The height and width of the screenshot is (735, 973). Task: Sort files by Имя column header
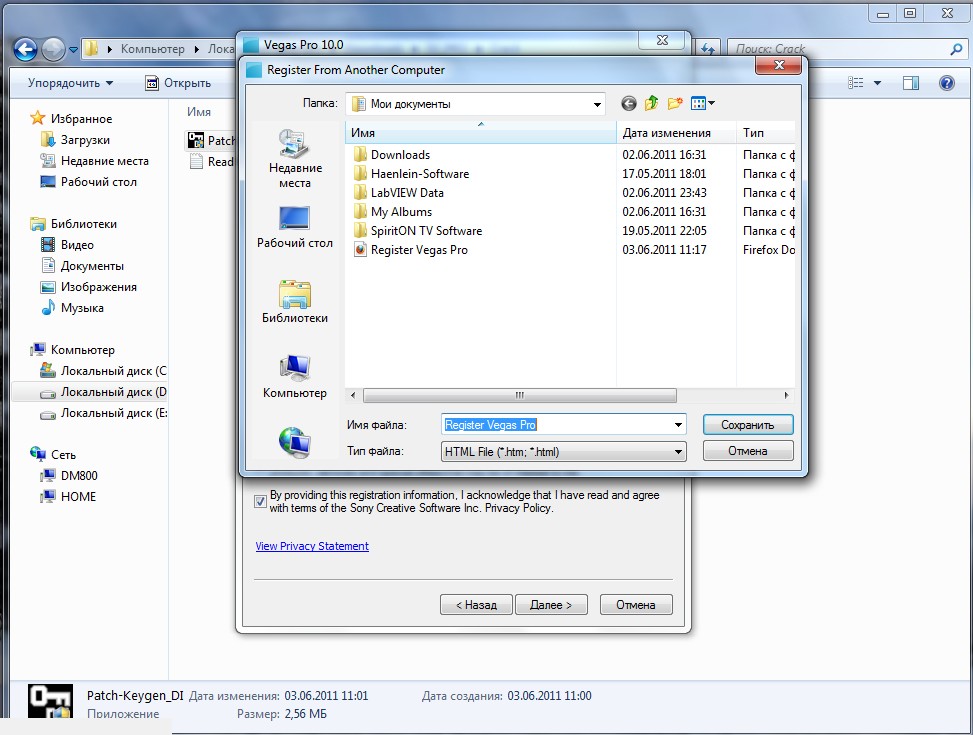pyautogui.click(x=480, y=133)
